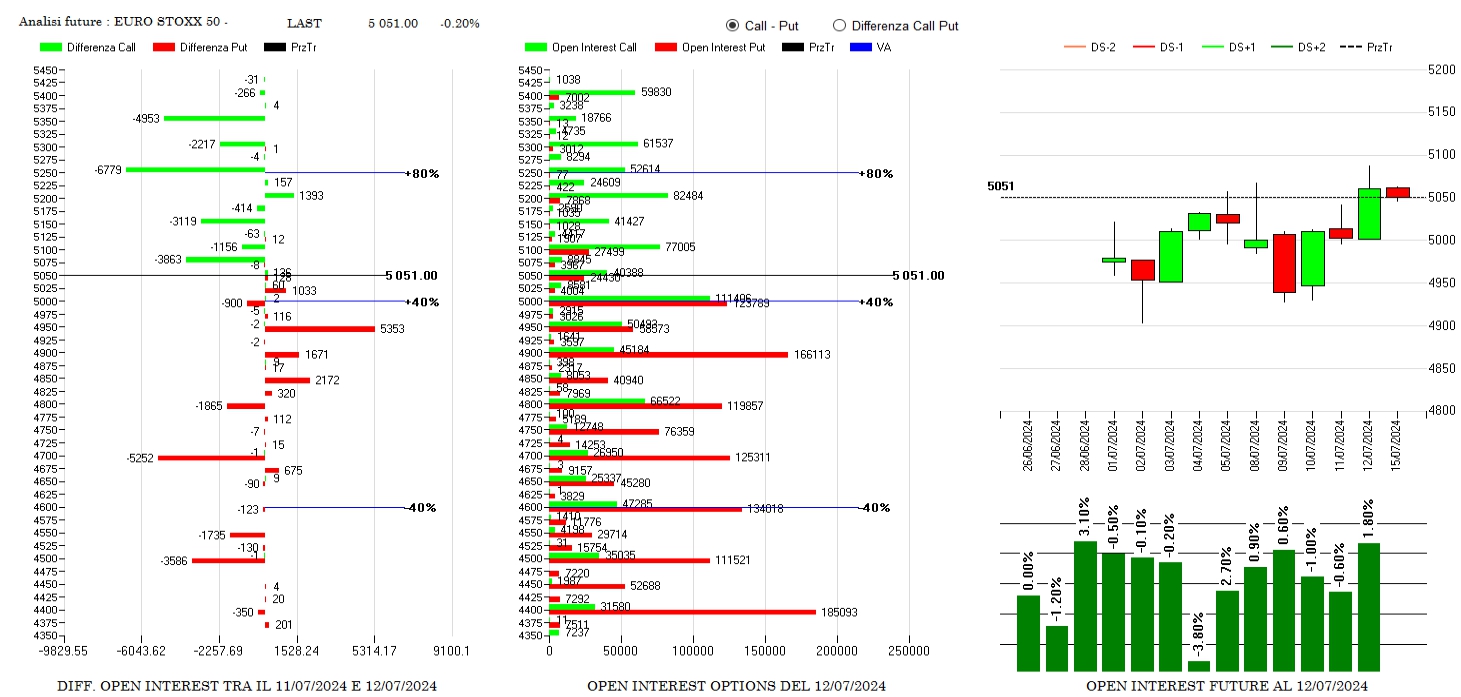Click the '5353' put difference value
The width and height of the screenshot is (1461, 697).
[x=391, y=329]
